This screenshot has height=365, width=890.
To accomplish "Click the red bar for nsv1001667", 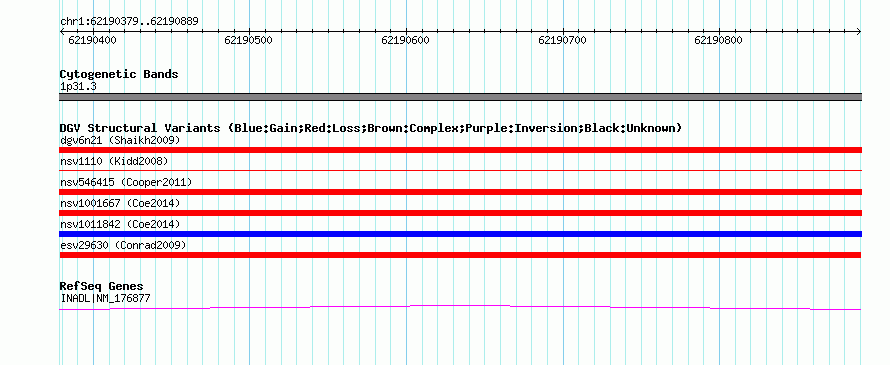I will [x=460, y=213].
